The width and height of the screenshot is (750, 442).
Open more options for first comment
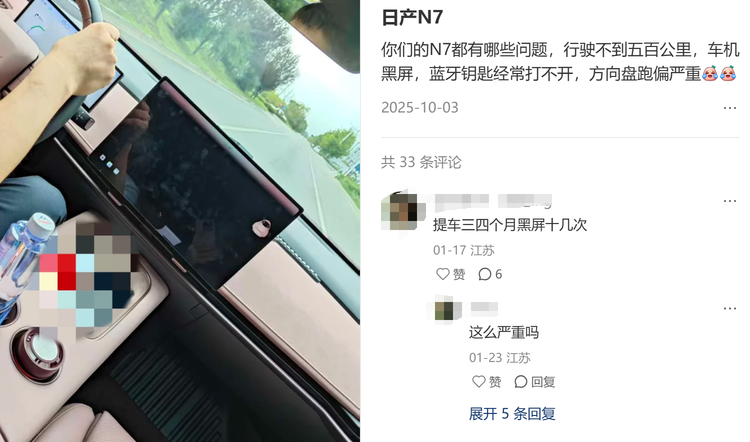click(x=730, y=201)
